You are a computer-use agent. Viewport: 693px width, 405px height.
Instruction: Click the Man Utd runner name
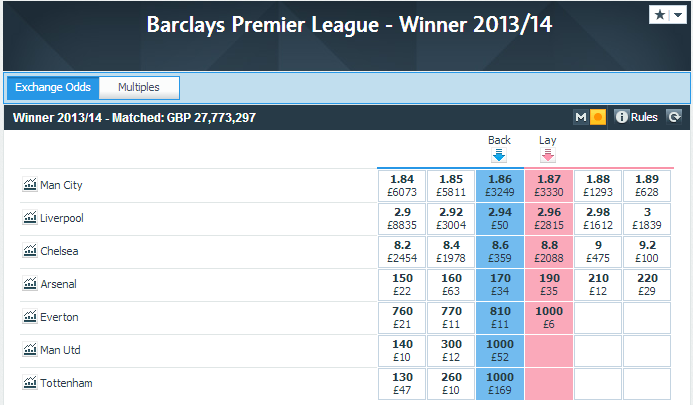tap(60, 350)
